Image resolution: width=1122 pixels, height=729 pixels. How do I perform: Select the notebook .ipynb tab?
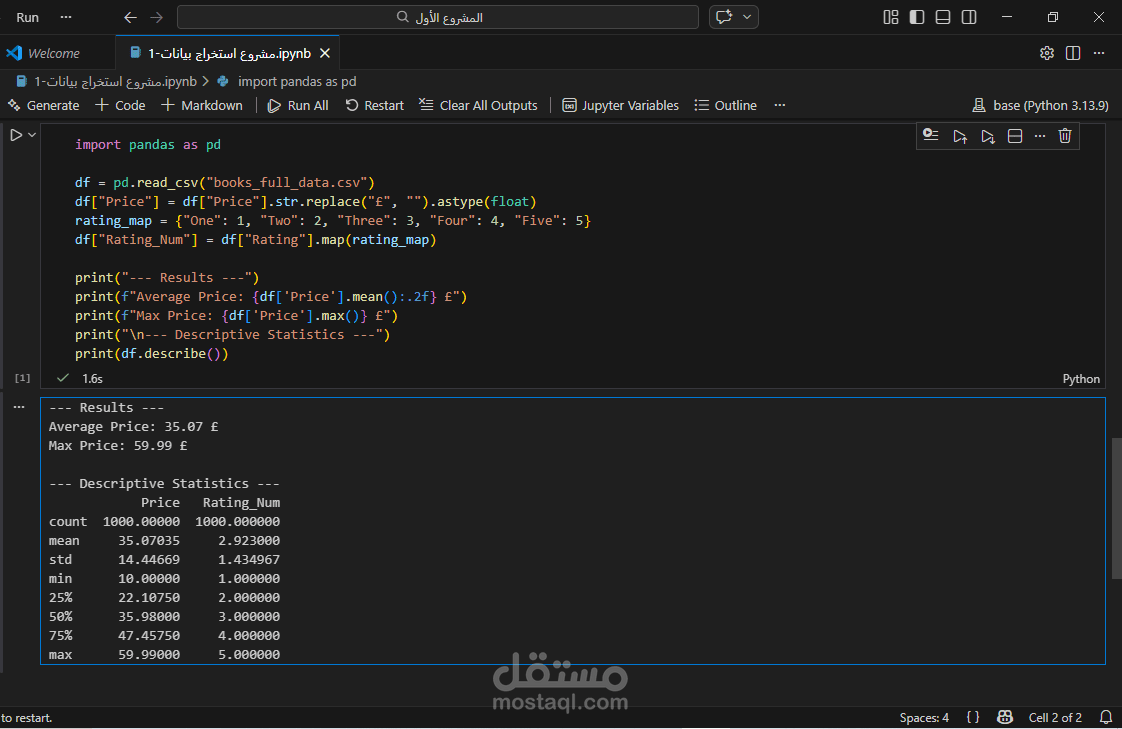click(229, 53)
